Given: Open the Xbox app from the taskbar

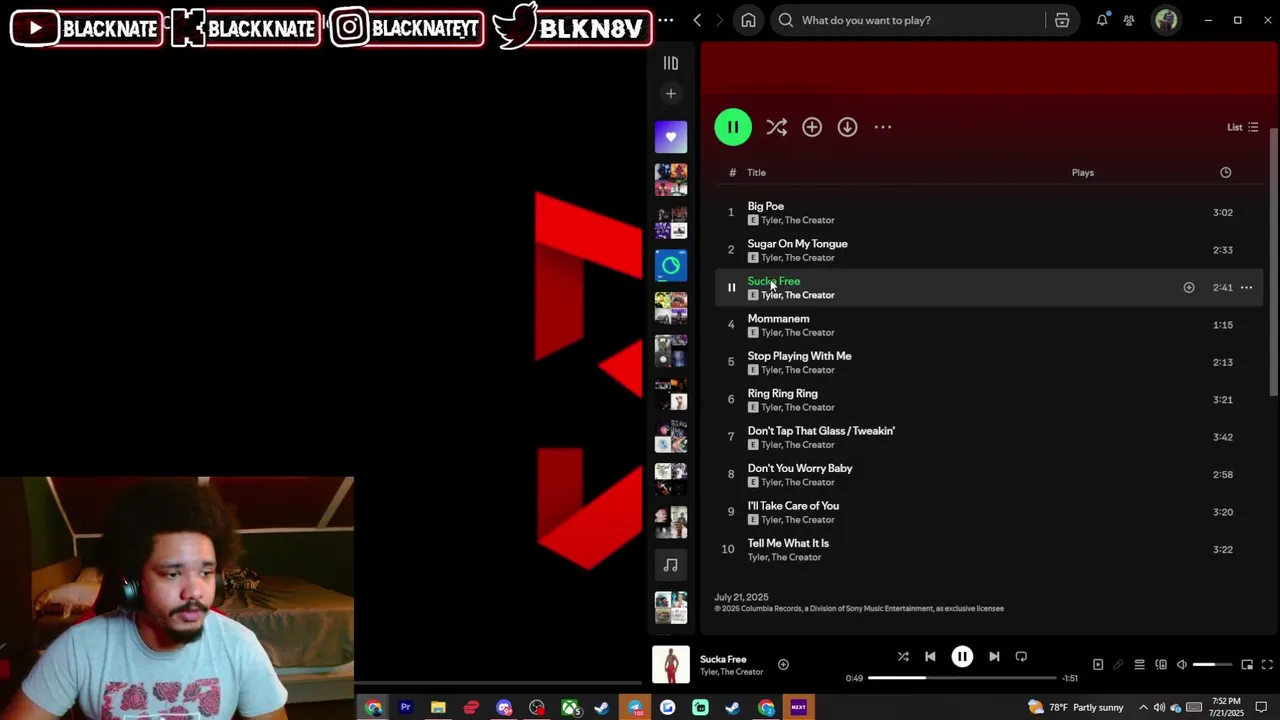Looking at the screenshot, I should click(570, 708).
